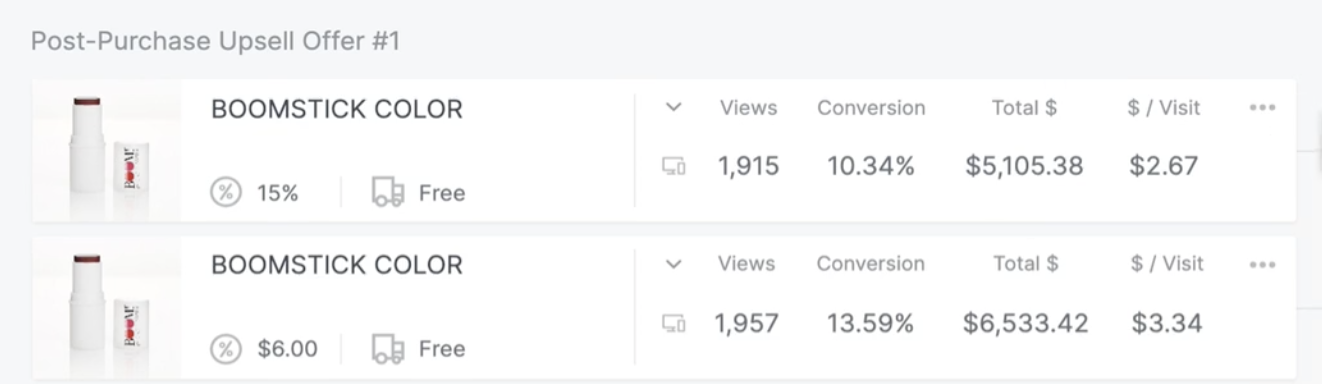
Task: Click the percent discount icon beside $6.00
Action: point(226,348)
